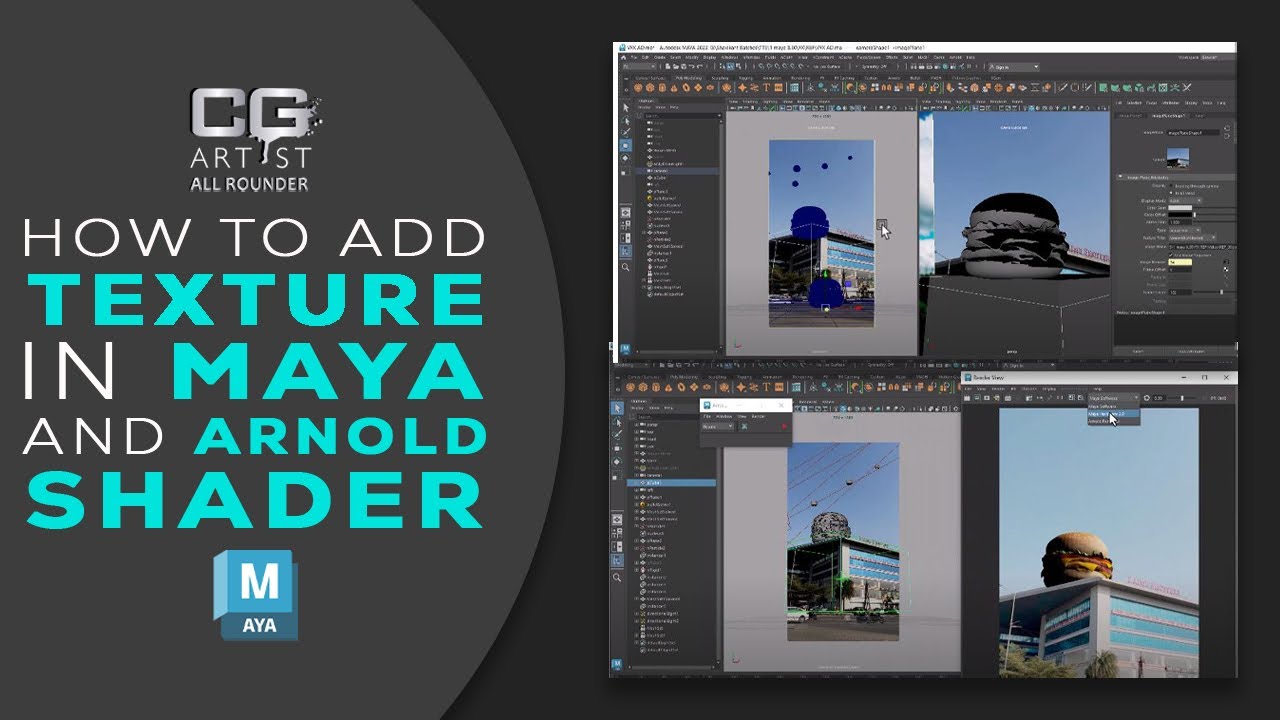Select the arrow Select tool in upper Maya toolbox
The width and height of the screenshot is (1280, 720).
pyautogui.click(x=626, y=108)
